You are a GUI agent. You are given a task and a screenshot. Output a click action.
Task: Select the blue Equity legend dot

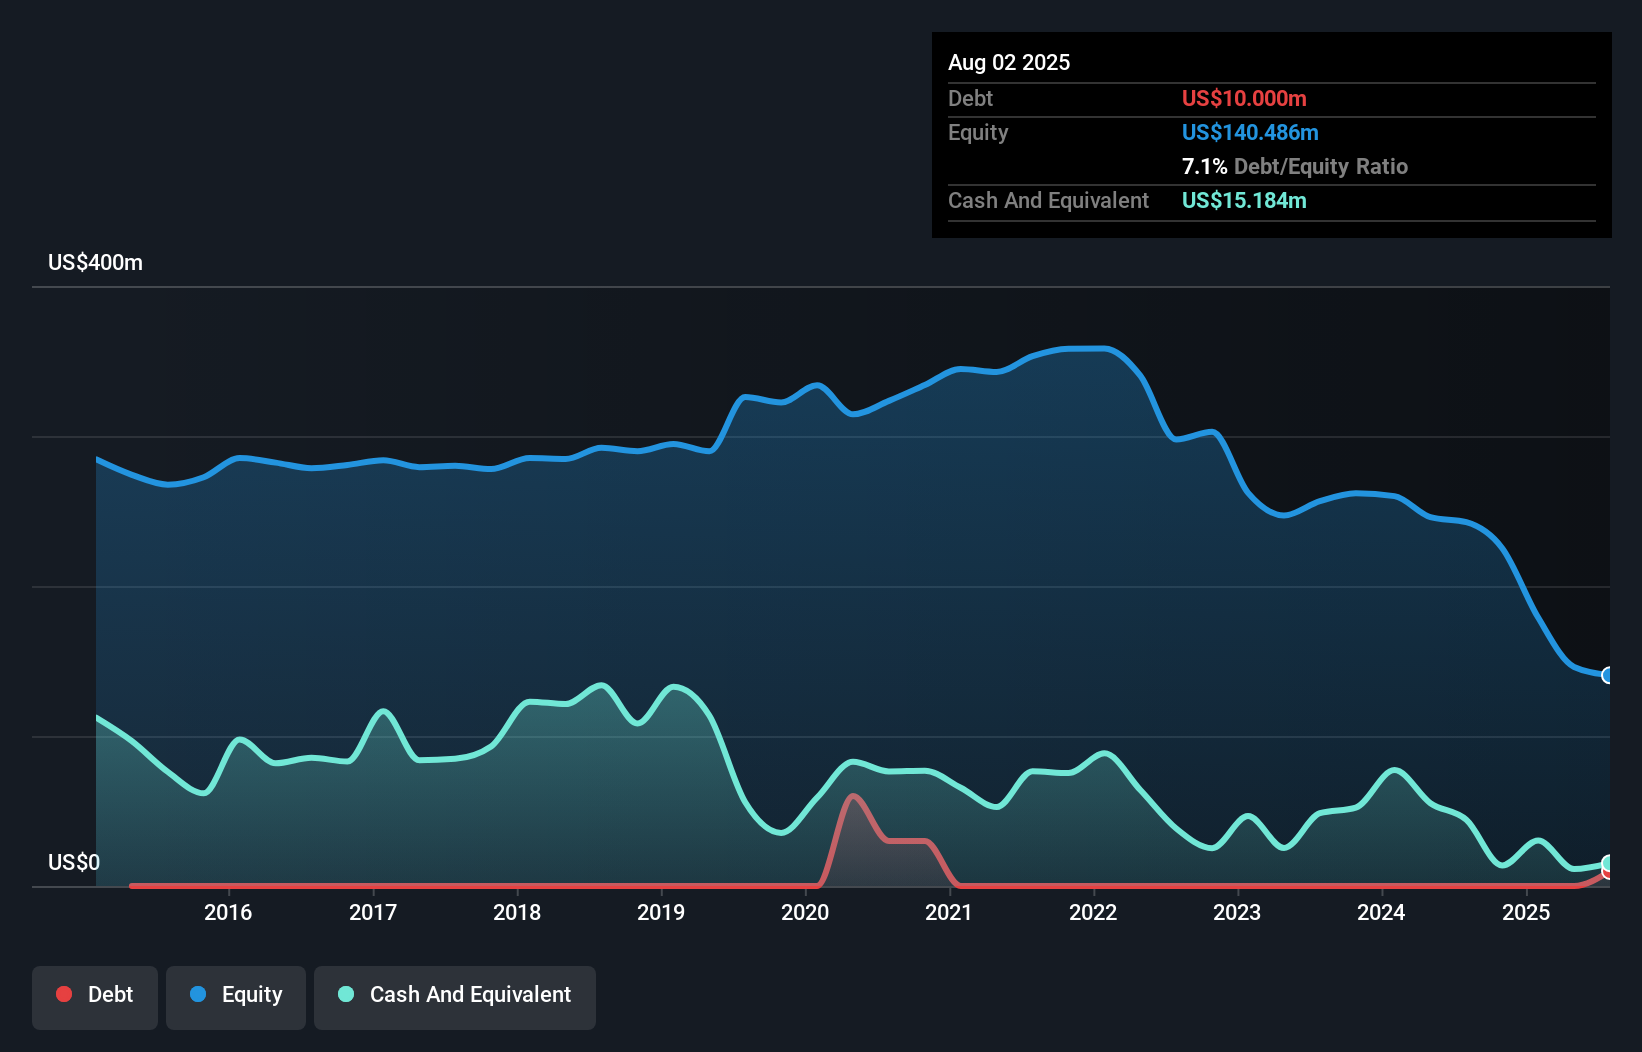coord(199,994)
